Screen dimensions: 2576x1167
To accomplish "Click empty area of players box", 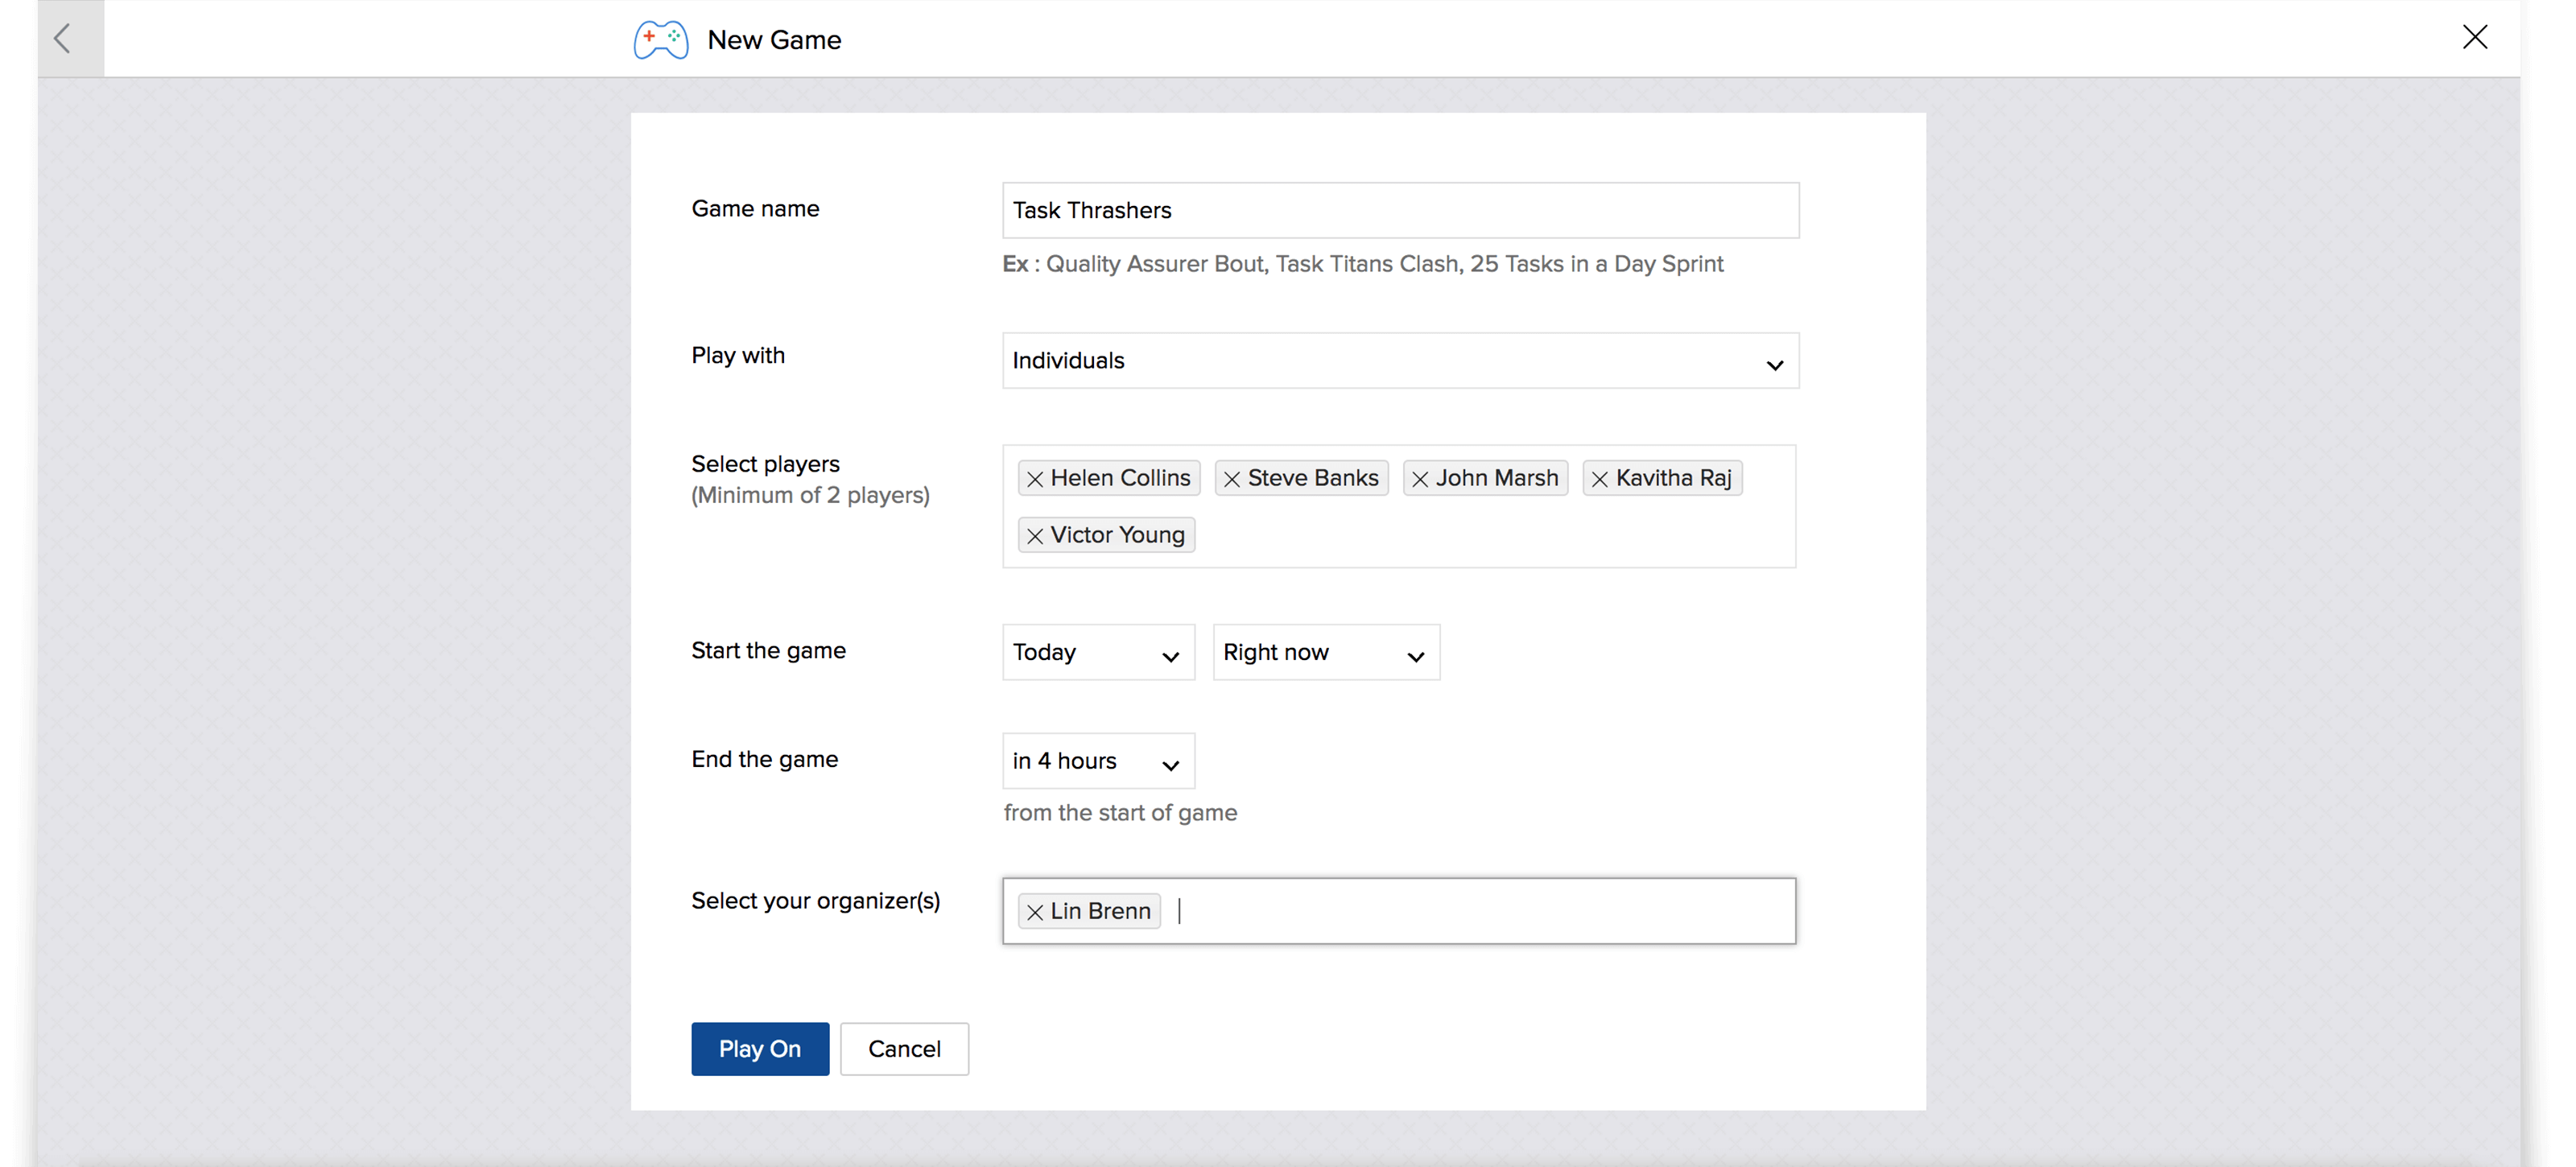I will 1500,535.
